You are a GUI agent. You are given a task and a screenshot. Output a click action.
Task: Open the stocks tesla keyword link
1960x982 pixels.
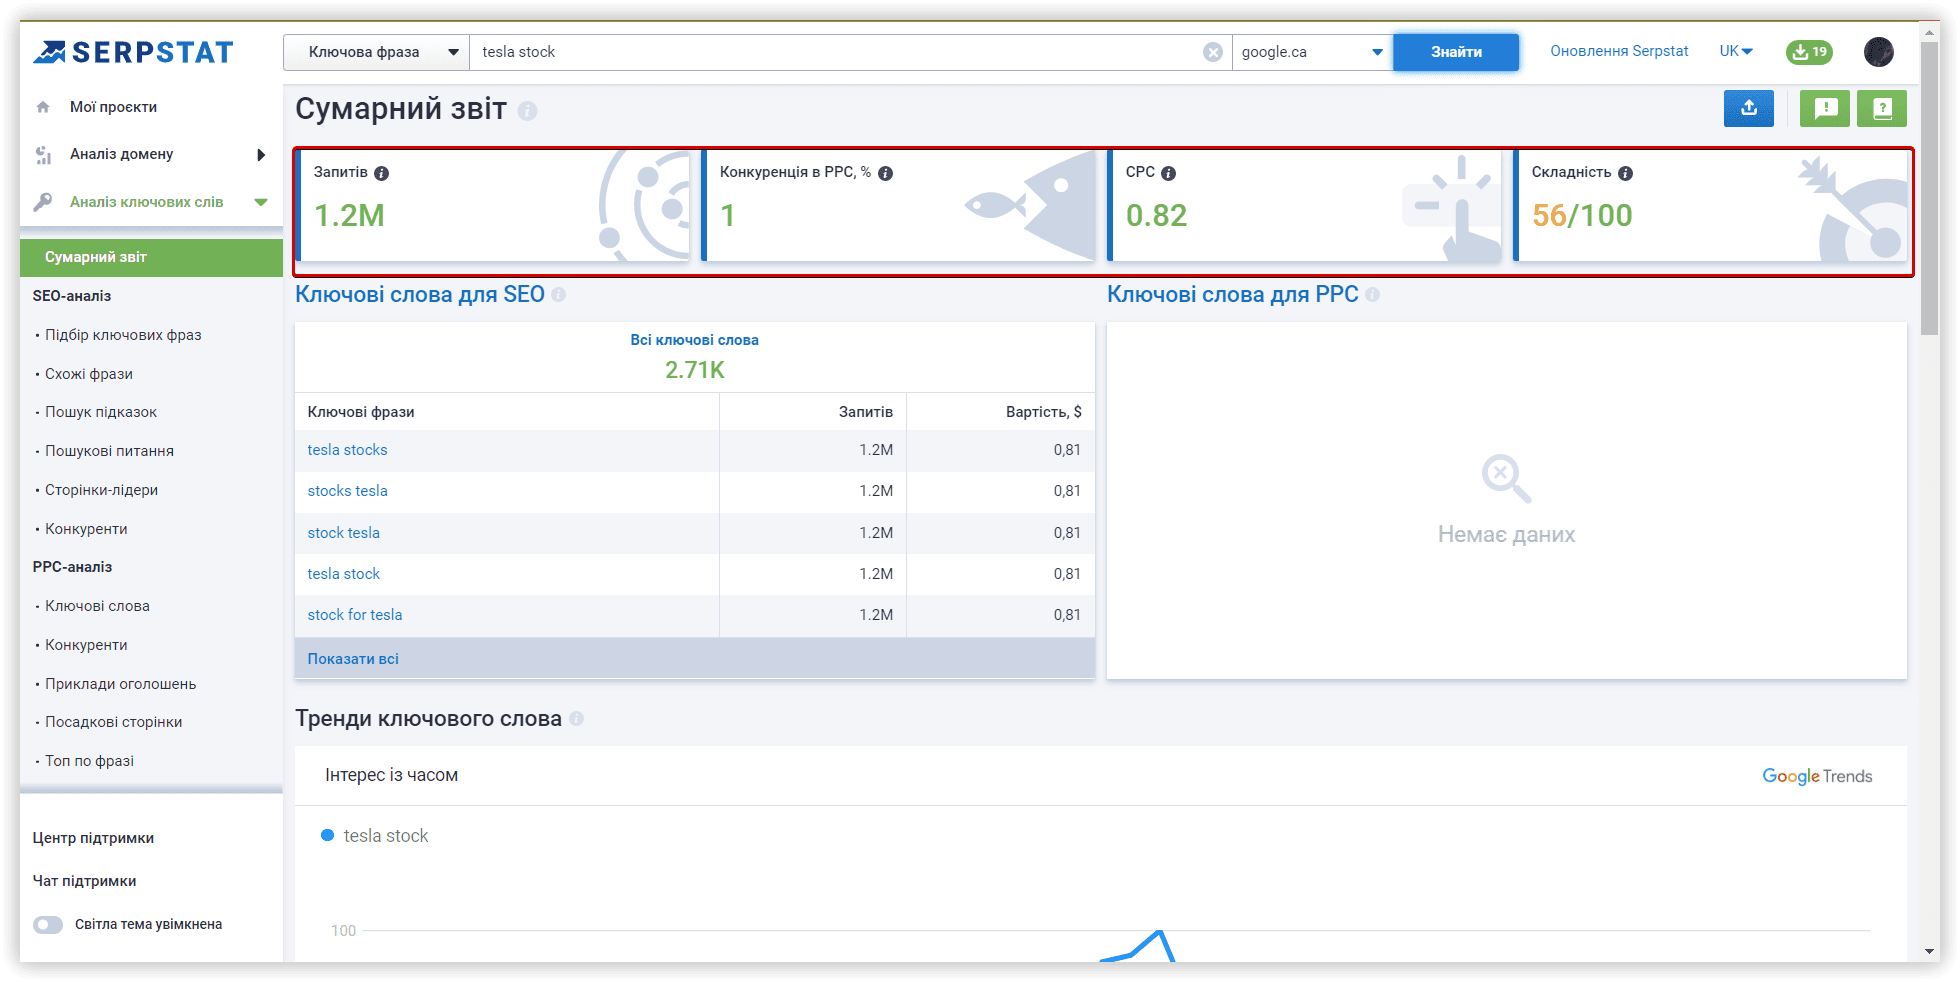point(347,491)
